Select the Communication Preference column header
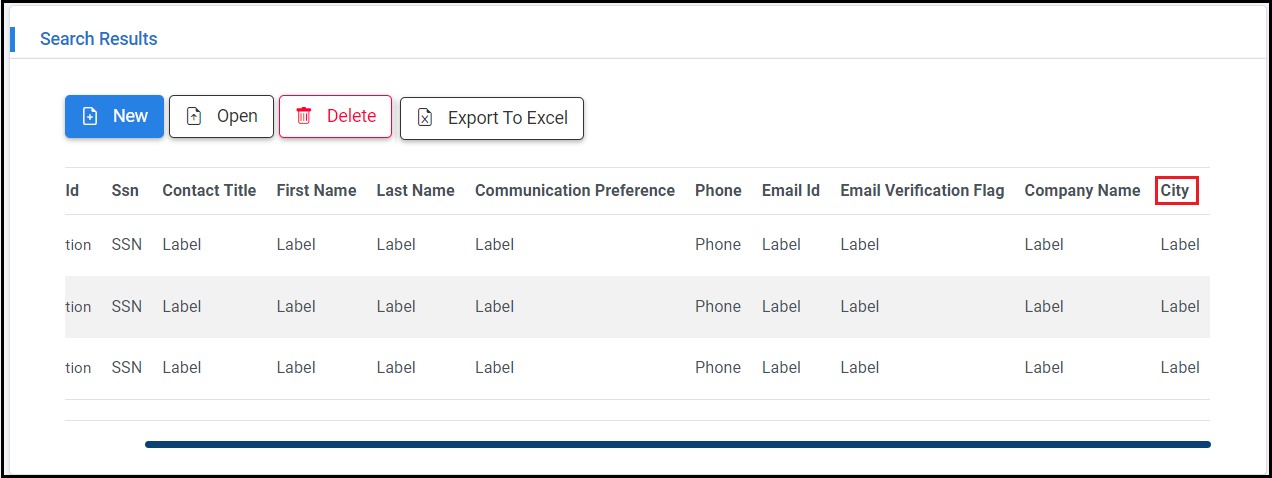1272x478 pixels. click(575, 190)
